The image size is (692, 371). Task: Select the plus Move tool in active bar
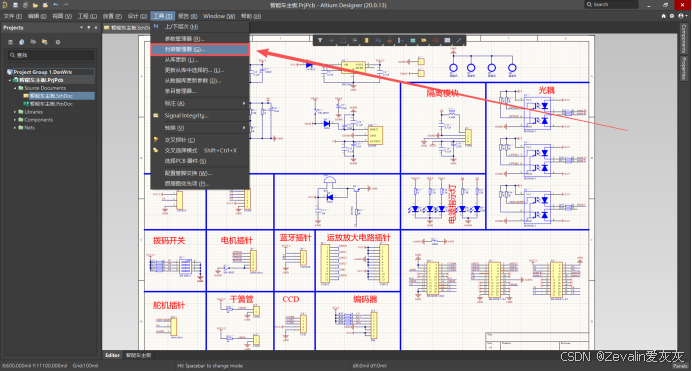tap(331, 40)
